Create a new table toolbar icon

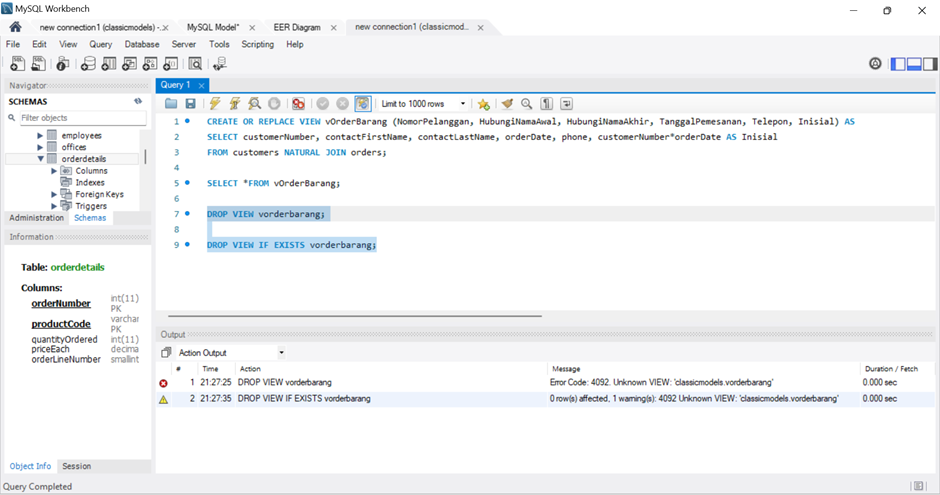tap(109, 64)
